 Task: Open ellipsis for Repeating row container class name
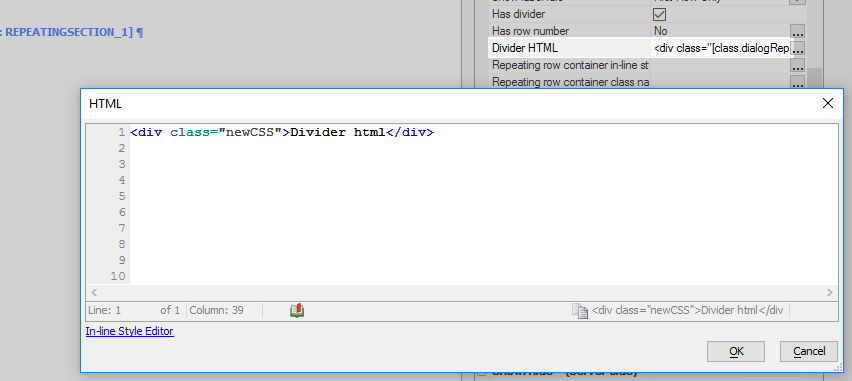[797, 82]
